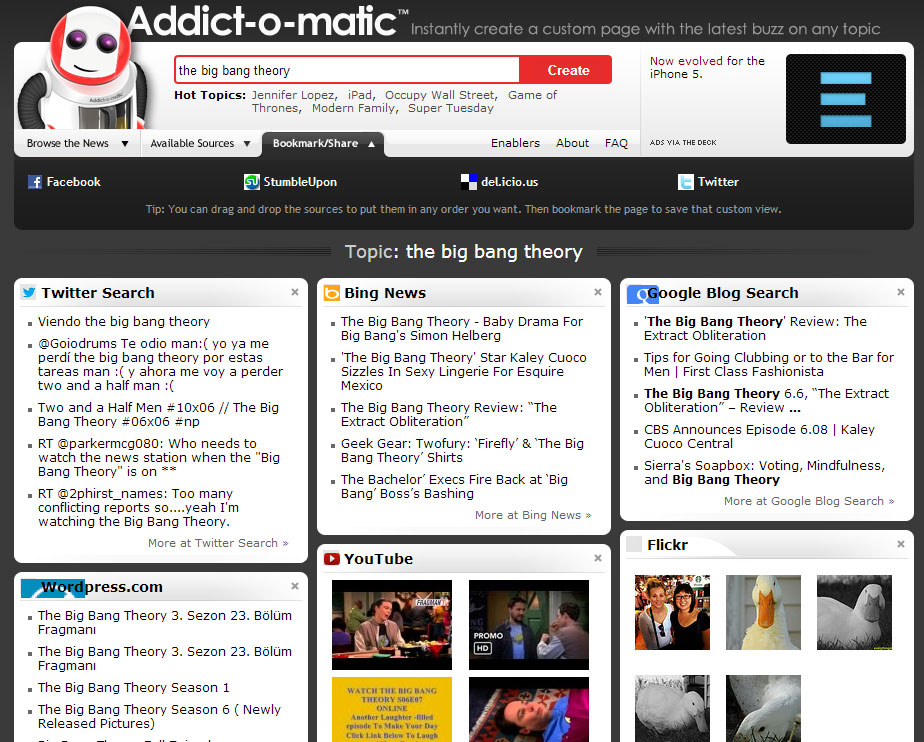Open the About page
924x742 pixels.
tap(572, 143)
